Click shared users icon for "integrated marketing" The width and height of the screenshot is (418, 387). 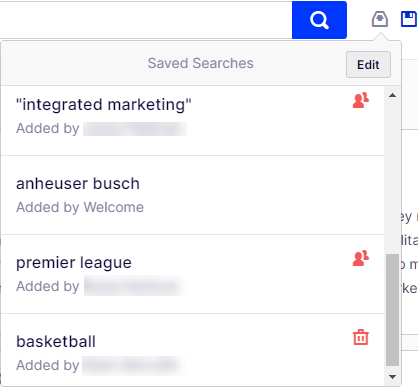[361, 100]
